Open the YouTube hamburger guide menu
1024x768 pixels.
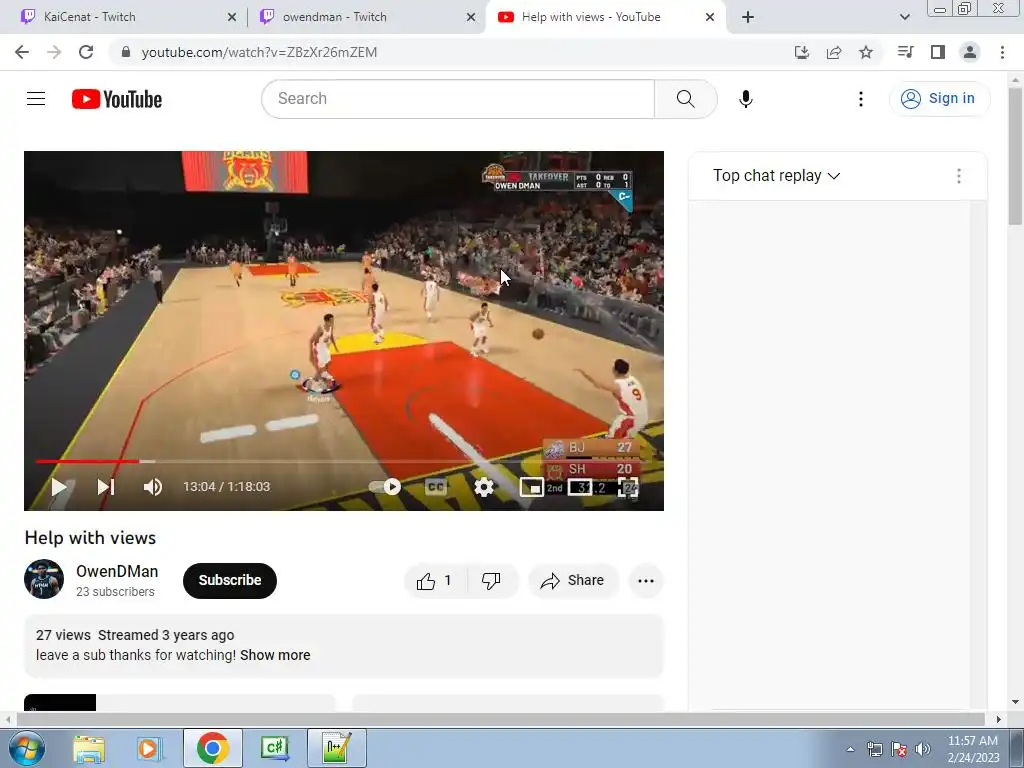pos(36,99)
